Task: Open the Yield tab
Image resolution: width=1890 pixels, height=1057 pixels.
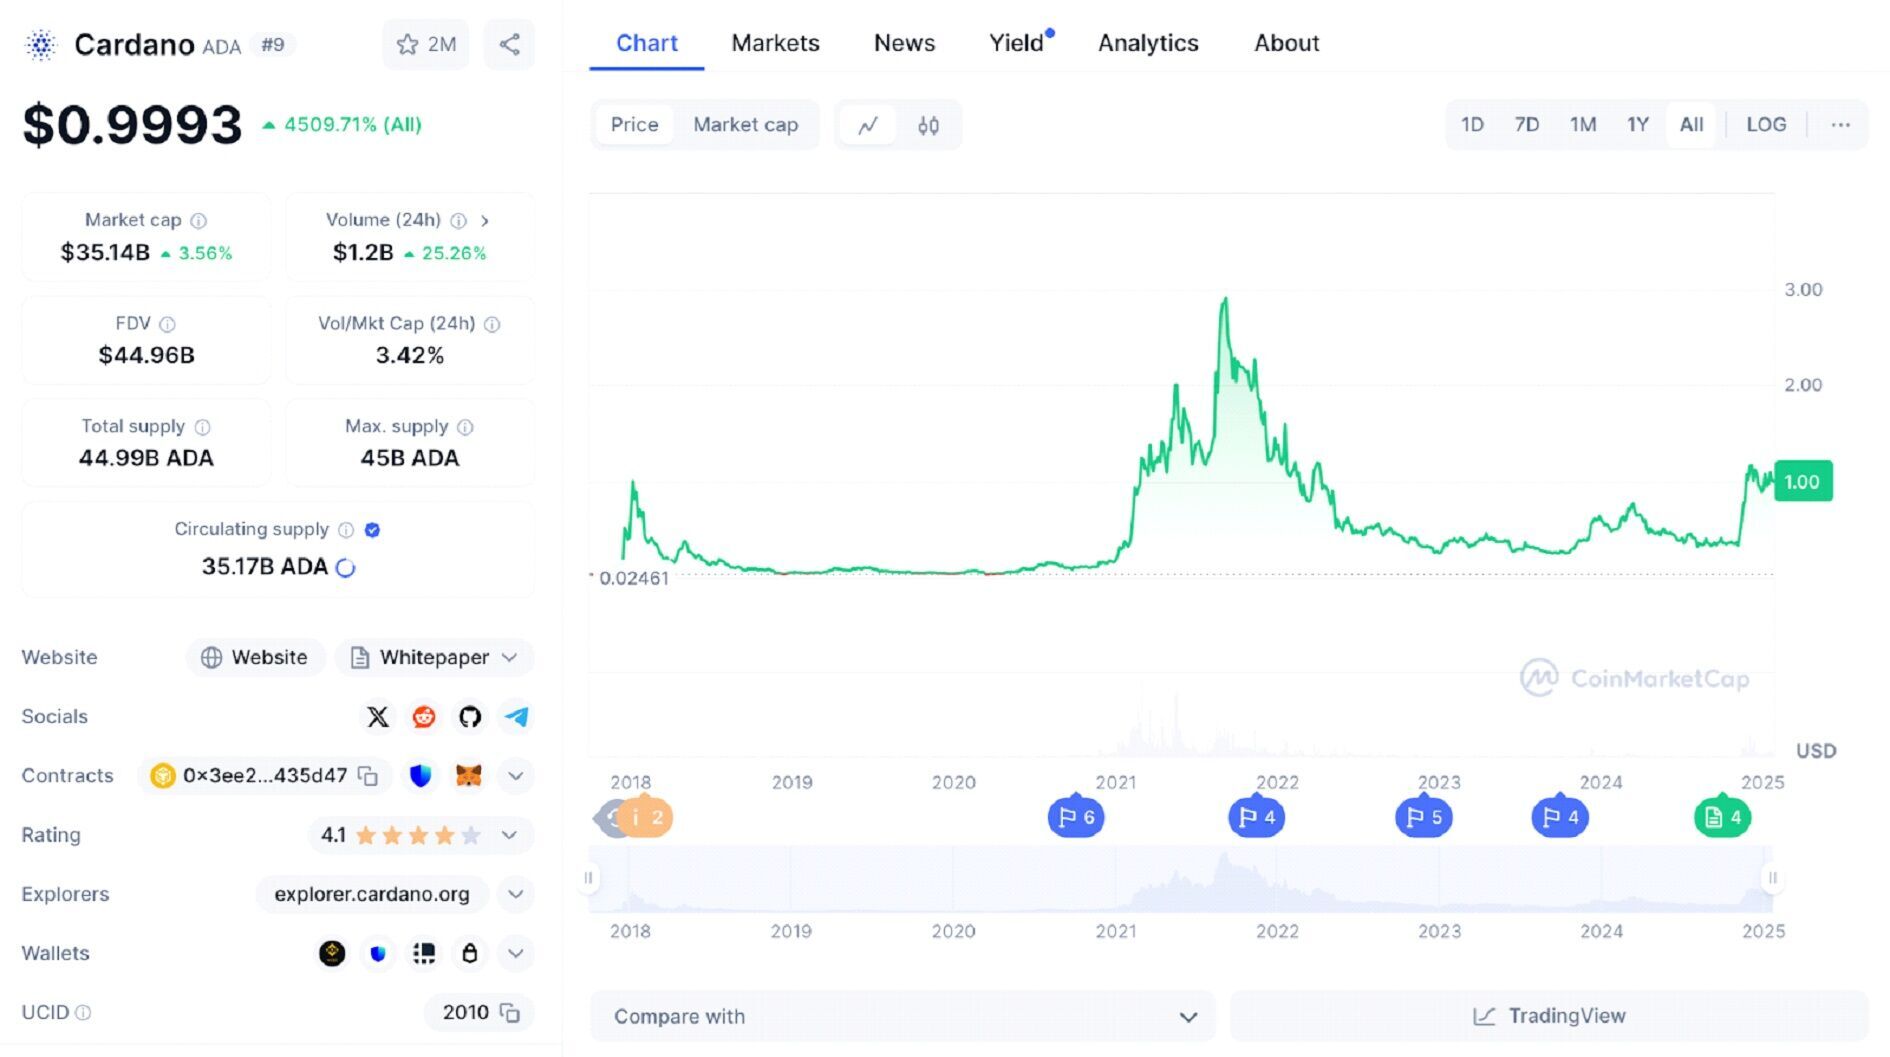Action: [1017, 43]
